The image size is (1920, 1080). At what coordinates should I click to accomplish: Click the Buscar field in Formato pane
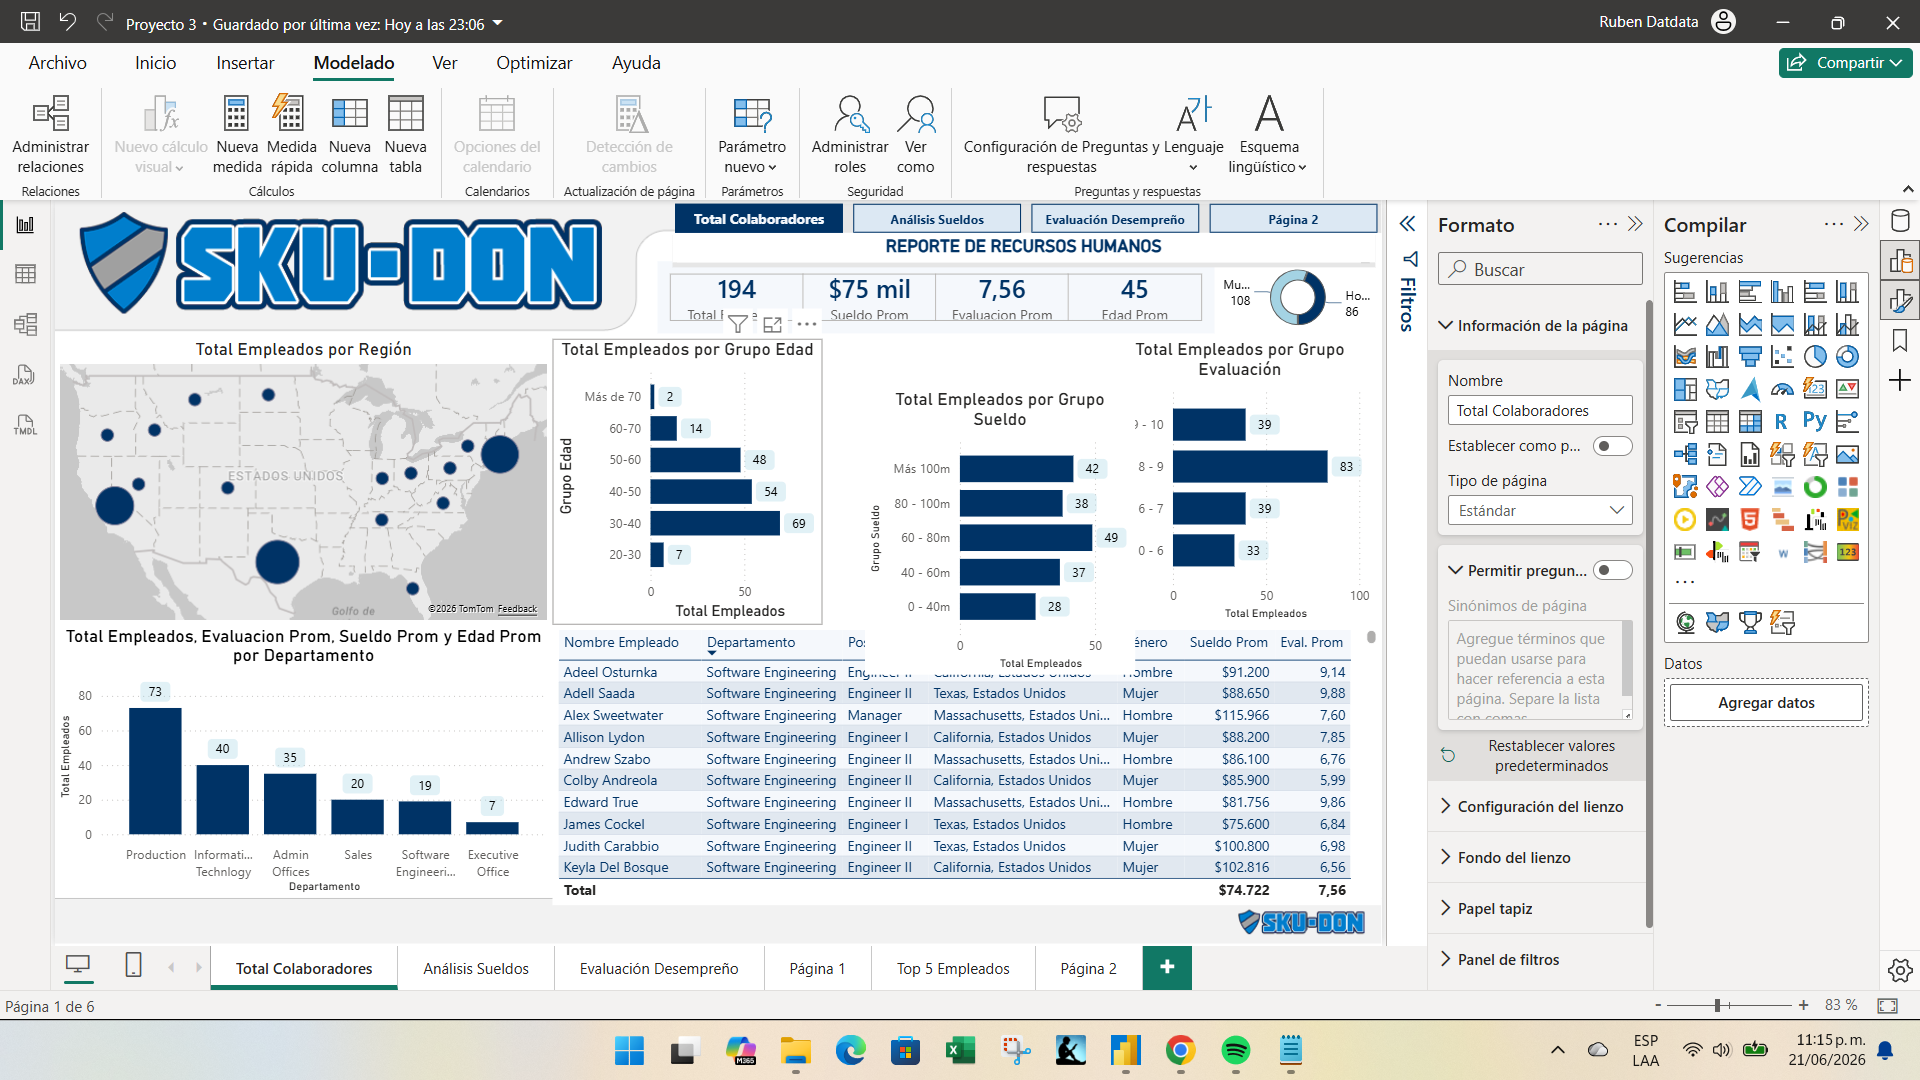pyautogui.click(x=1540, y=269)
